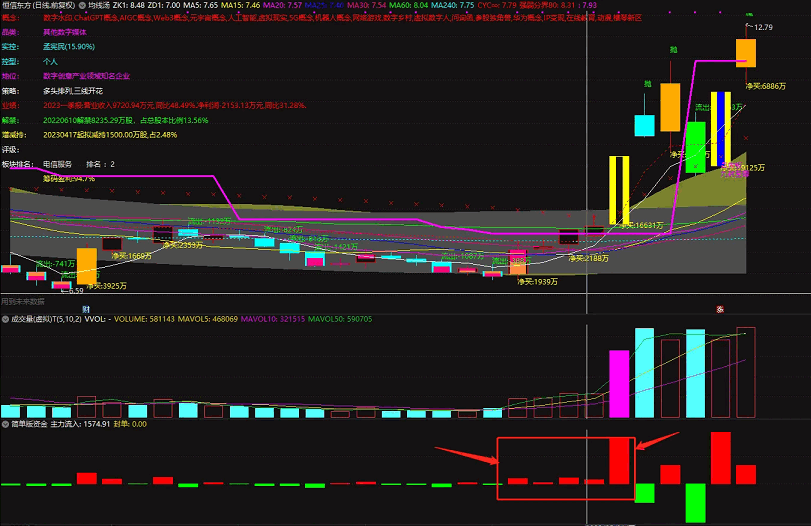Click the MA20: 7.57 label
This screenshot has height=526, width=811.
282,5
